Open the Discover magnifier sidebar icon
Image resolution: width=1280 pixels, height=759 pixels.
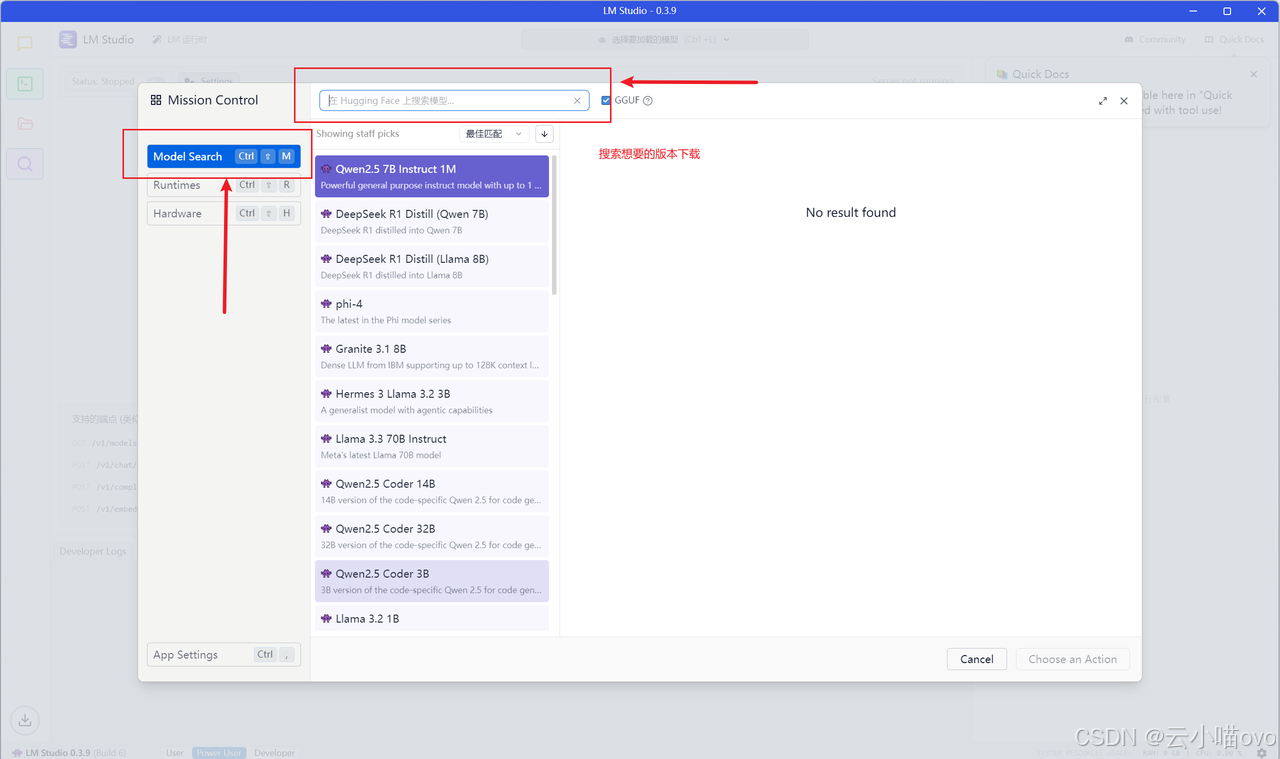[x=25, y=164]
